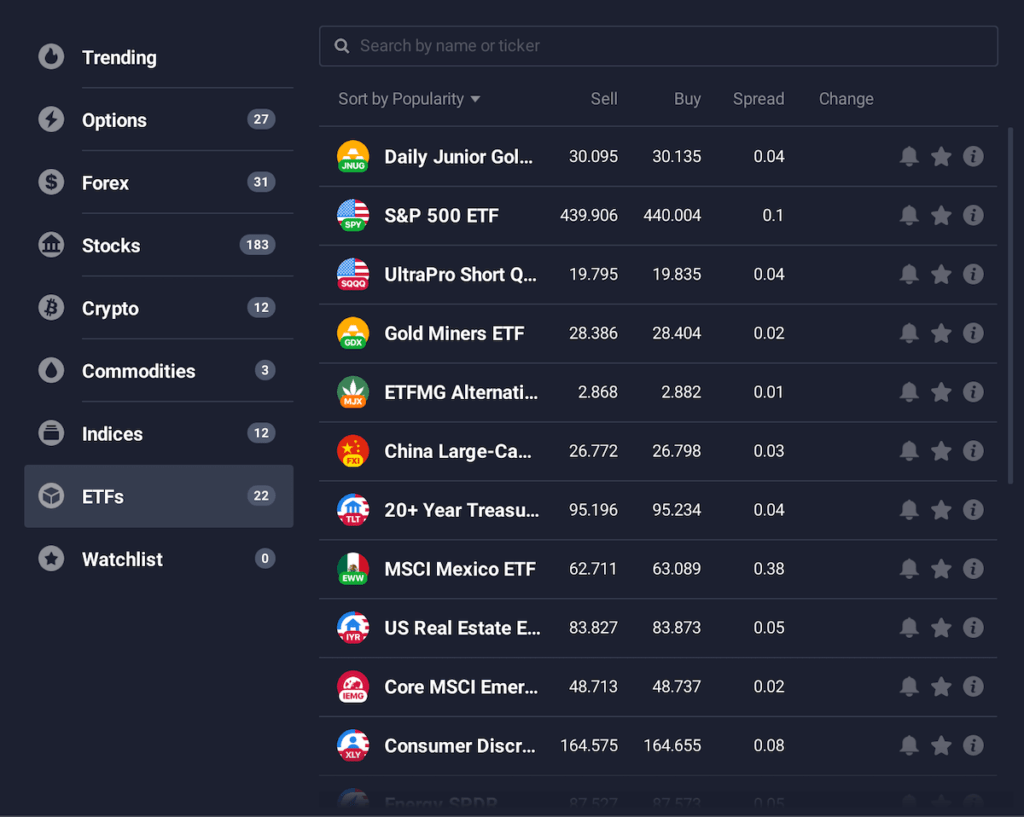Star the S&P 500 ETF as favorite
The width and height of the screenshot is (1024, 817).
941,215
